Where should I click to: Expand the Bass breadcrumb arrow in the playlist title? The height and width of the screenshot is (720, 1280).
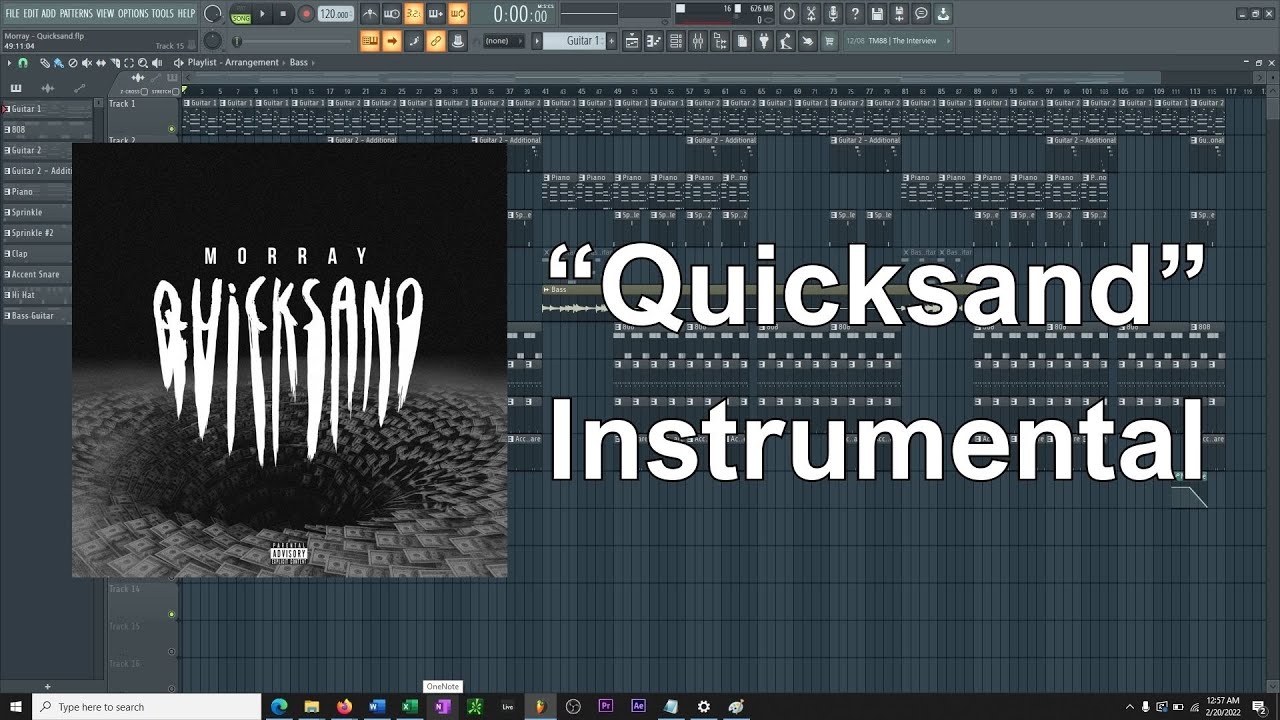(313, 62)
